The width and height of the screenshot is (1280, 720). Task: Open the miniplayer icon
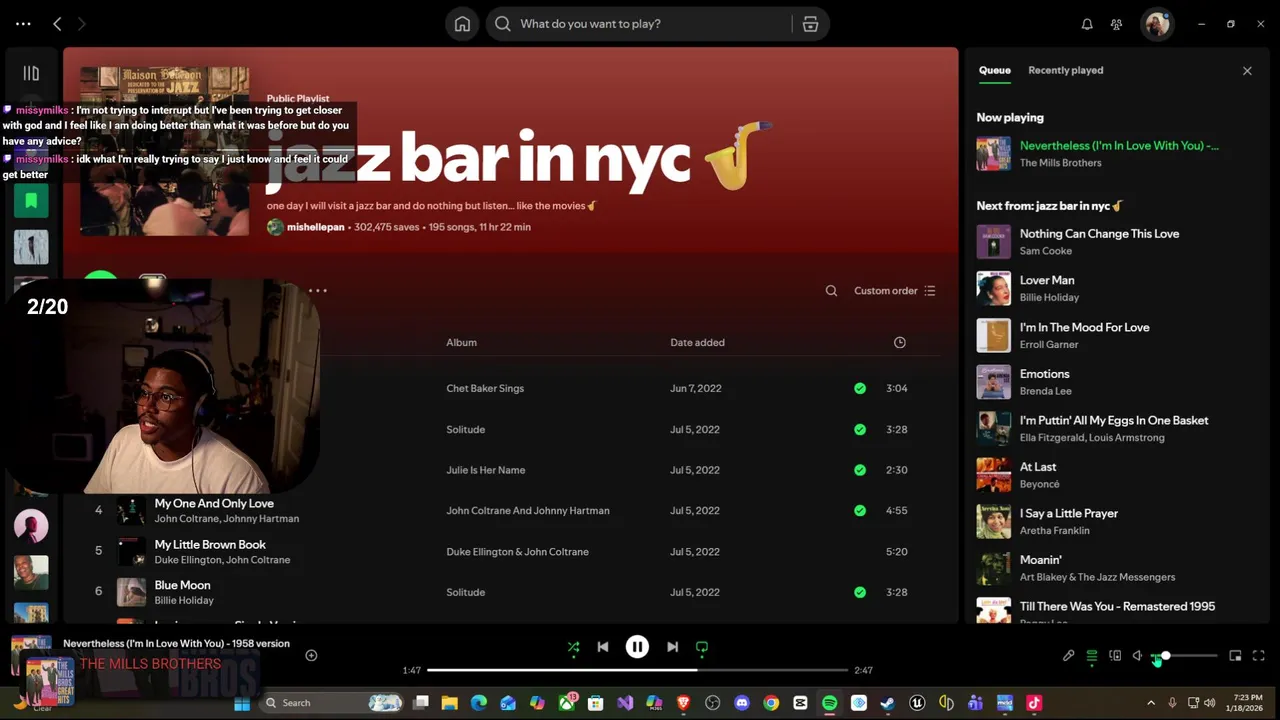point(1235,656)
